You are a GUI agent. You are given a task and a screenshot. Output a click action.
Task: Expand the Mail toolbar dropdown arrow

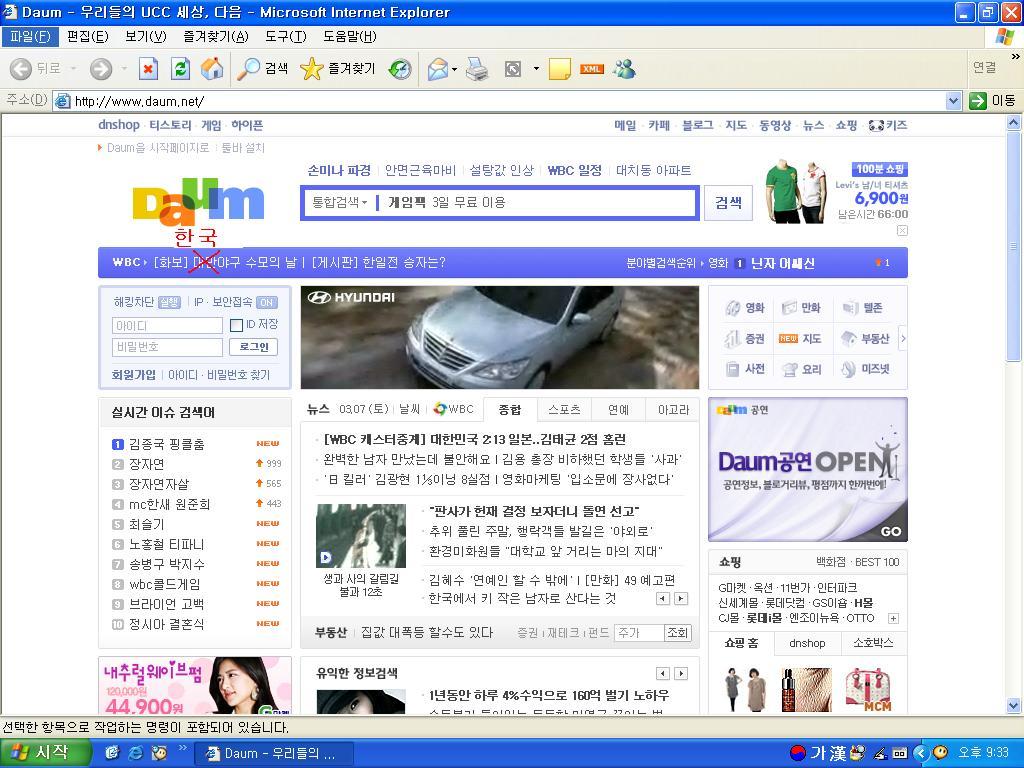pos(454,70)
